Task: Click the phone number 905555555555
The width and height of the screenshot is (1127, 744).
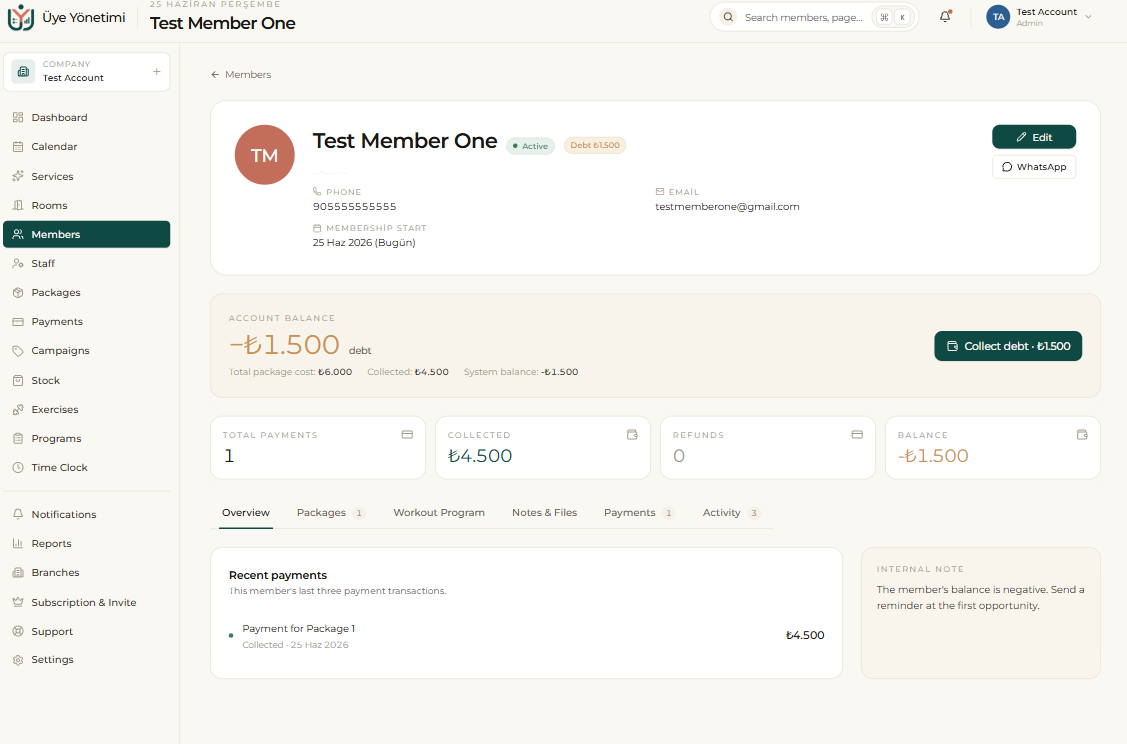Action: click(354, 206)
